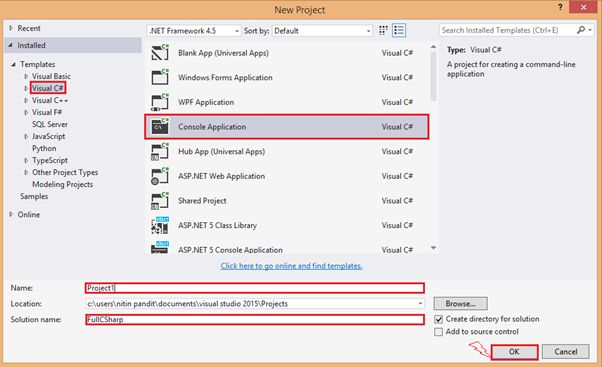Select ASP.NET 5 Class Library template name
602x367 pixels.
[217, 225]
